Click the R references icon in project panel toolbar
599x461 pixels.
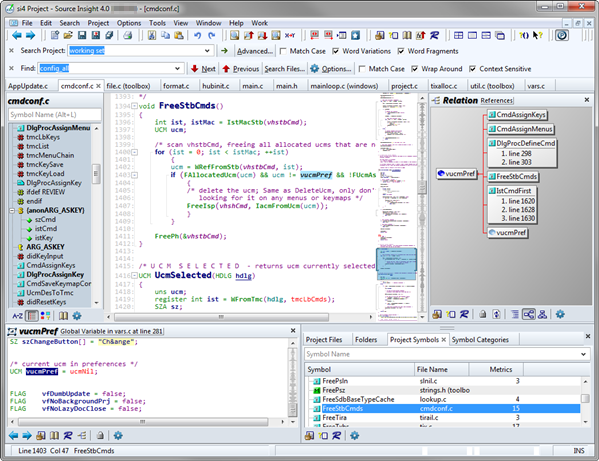tap(337, 435)
